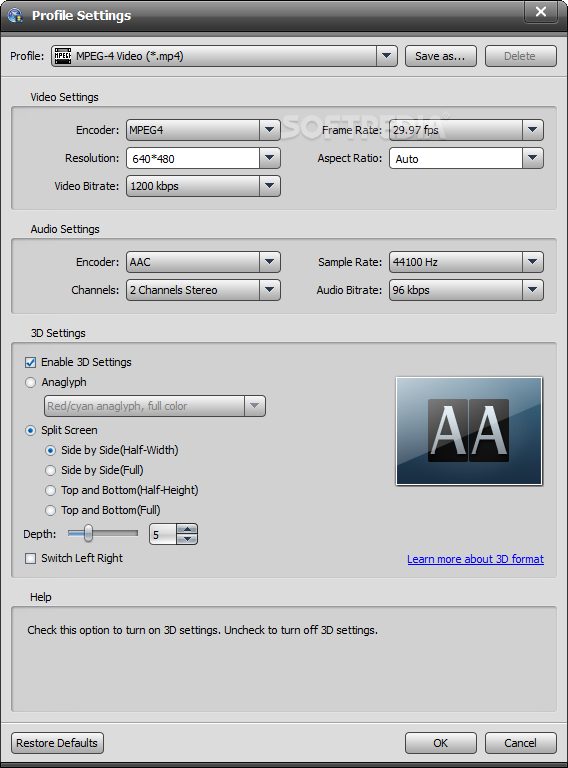This screenshot has height=768, width=568.
Task: Select Side by Side(Half-Width) option
Action: click(50, 450)
